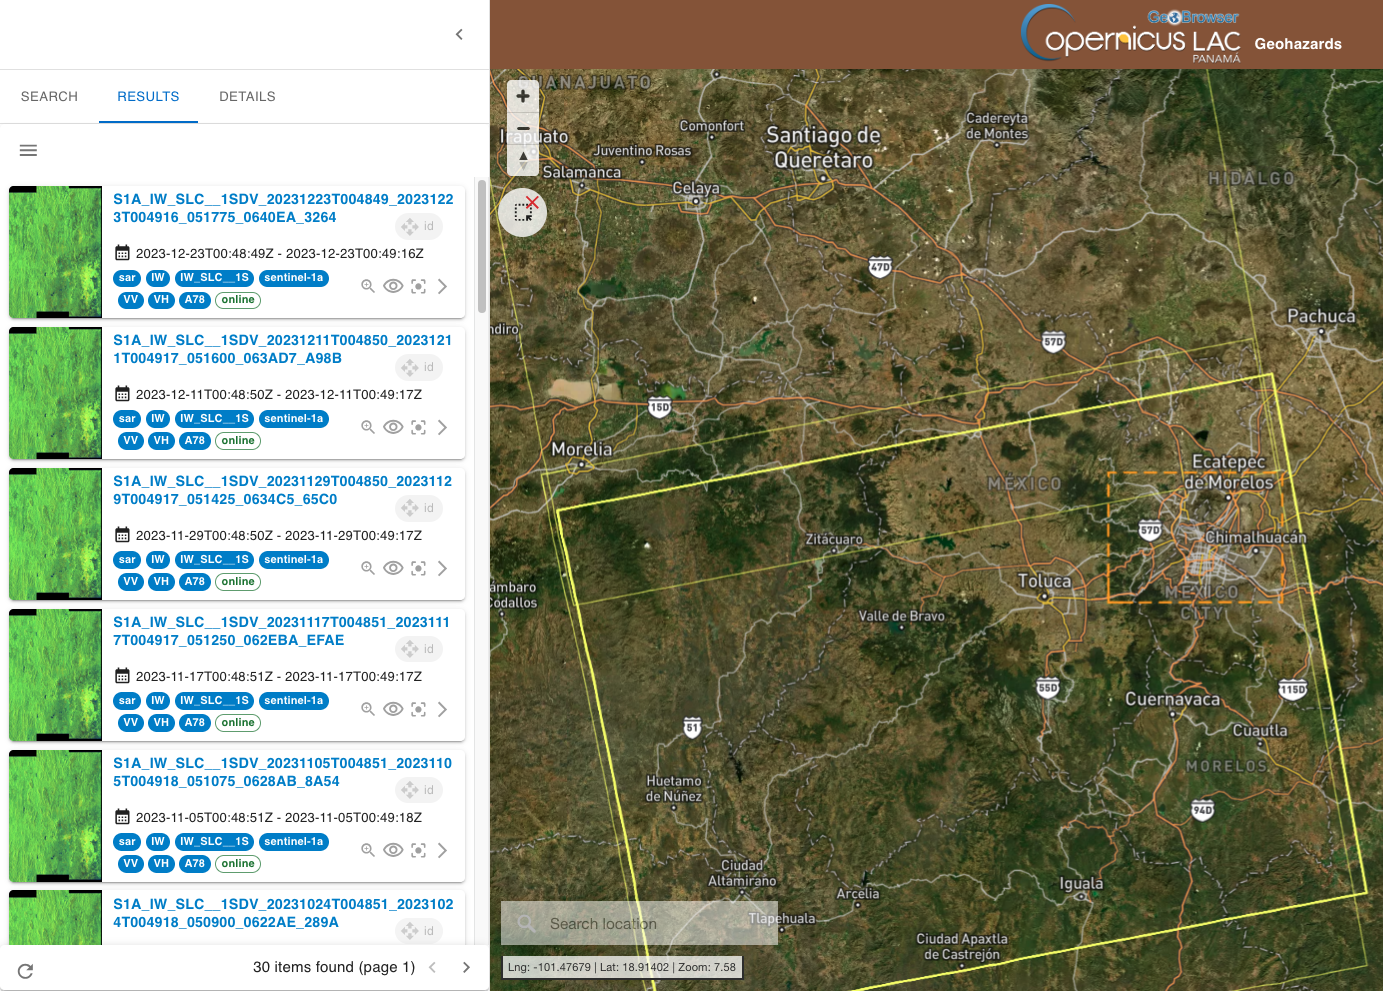Copy id of the 20231223 result

(418, 227)
